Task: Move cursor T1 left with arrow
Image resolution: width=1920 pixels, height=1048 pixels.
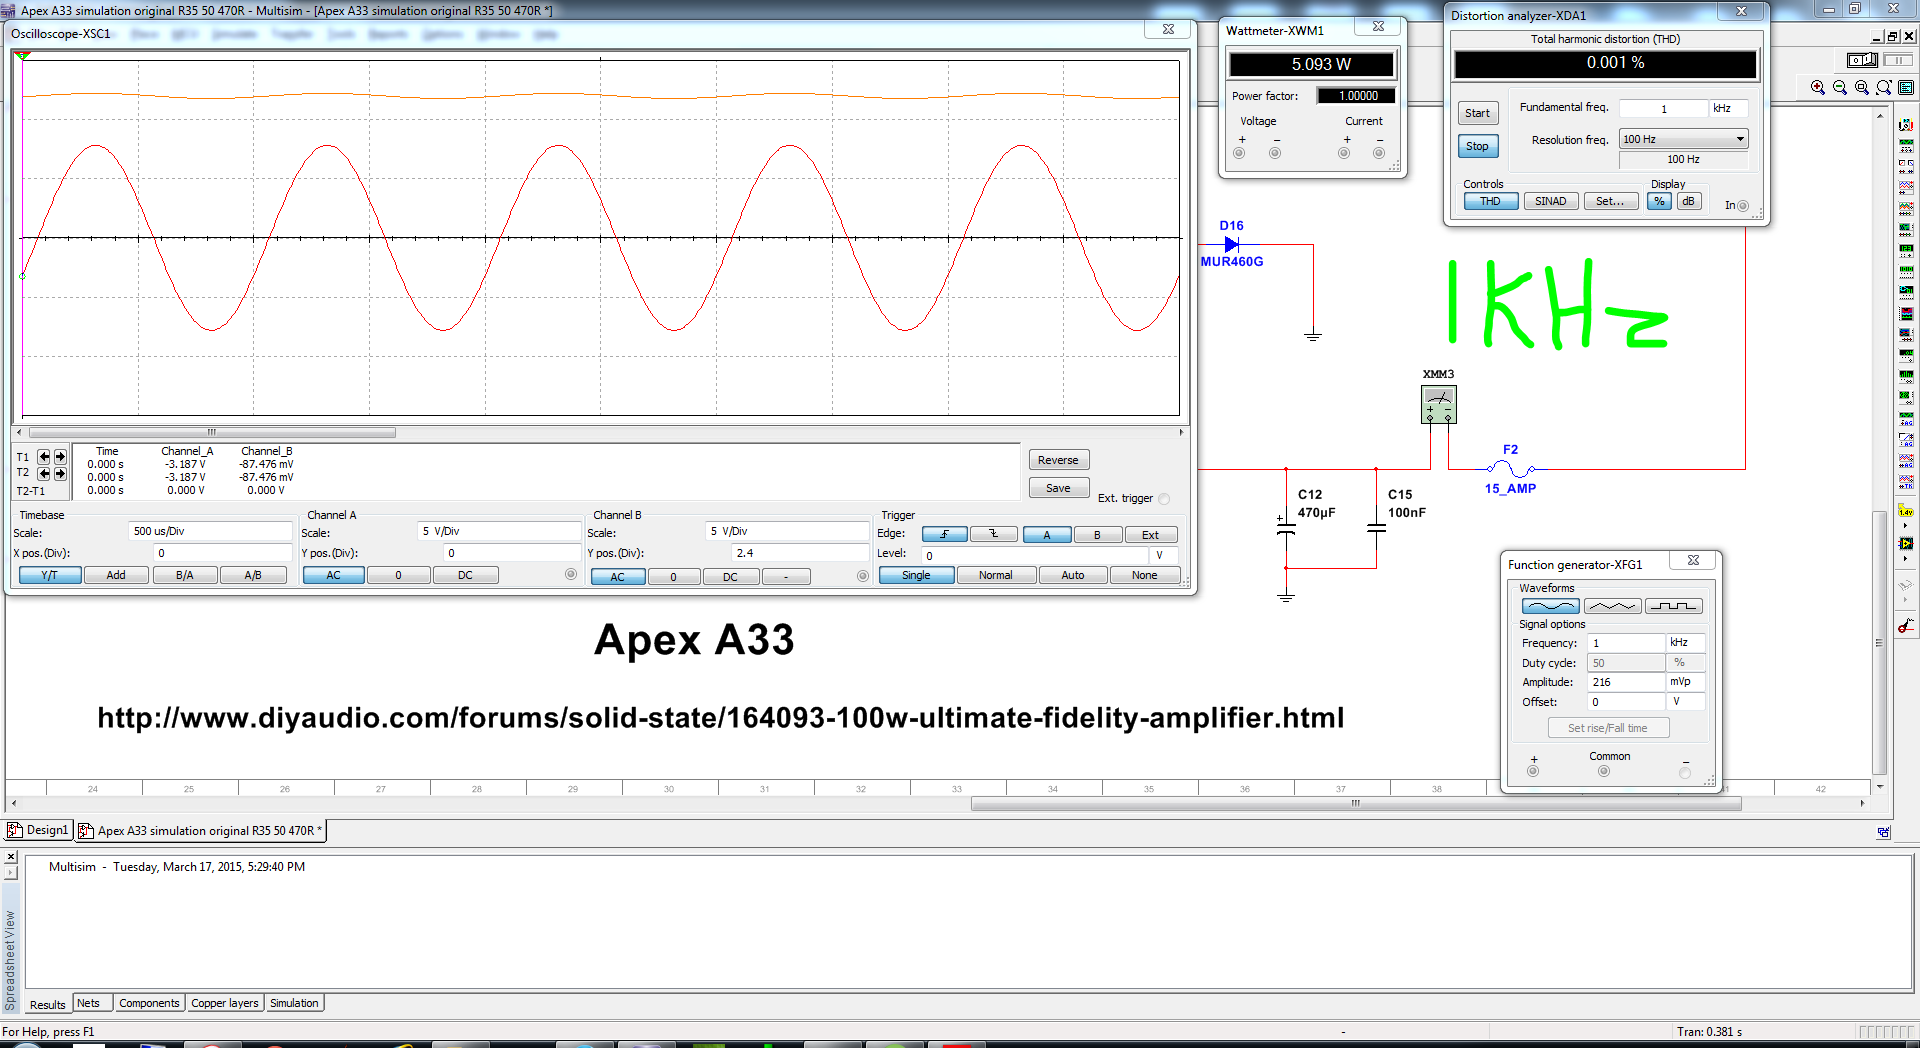Action: pos(44,457)
